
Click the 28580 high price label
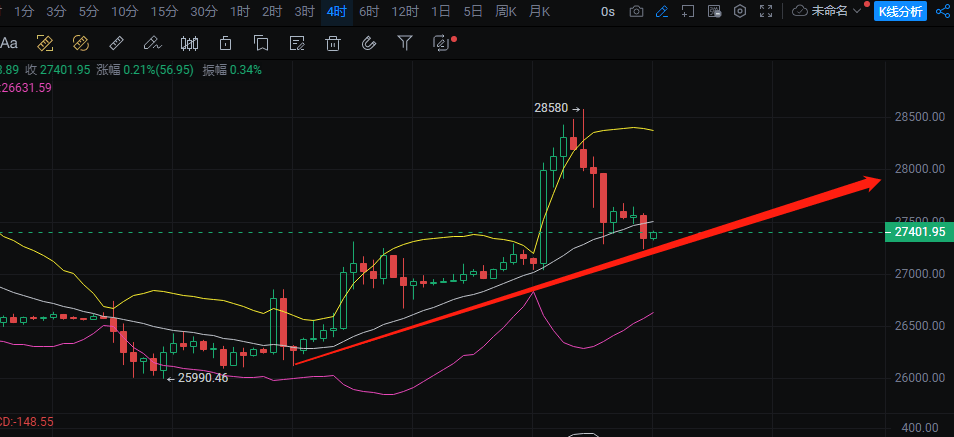[x=551, y=108]
